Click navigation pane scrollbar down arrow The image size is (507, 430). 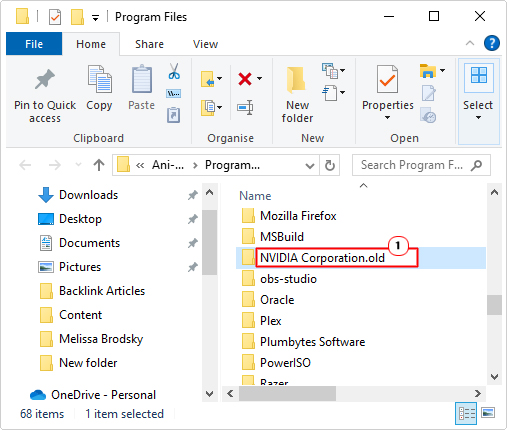click(209, 394)
